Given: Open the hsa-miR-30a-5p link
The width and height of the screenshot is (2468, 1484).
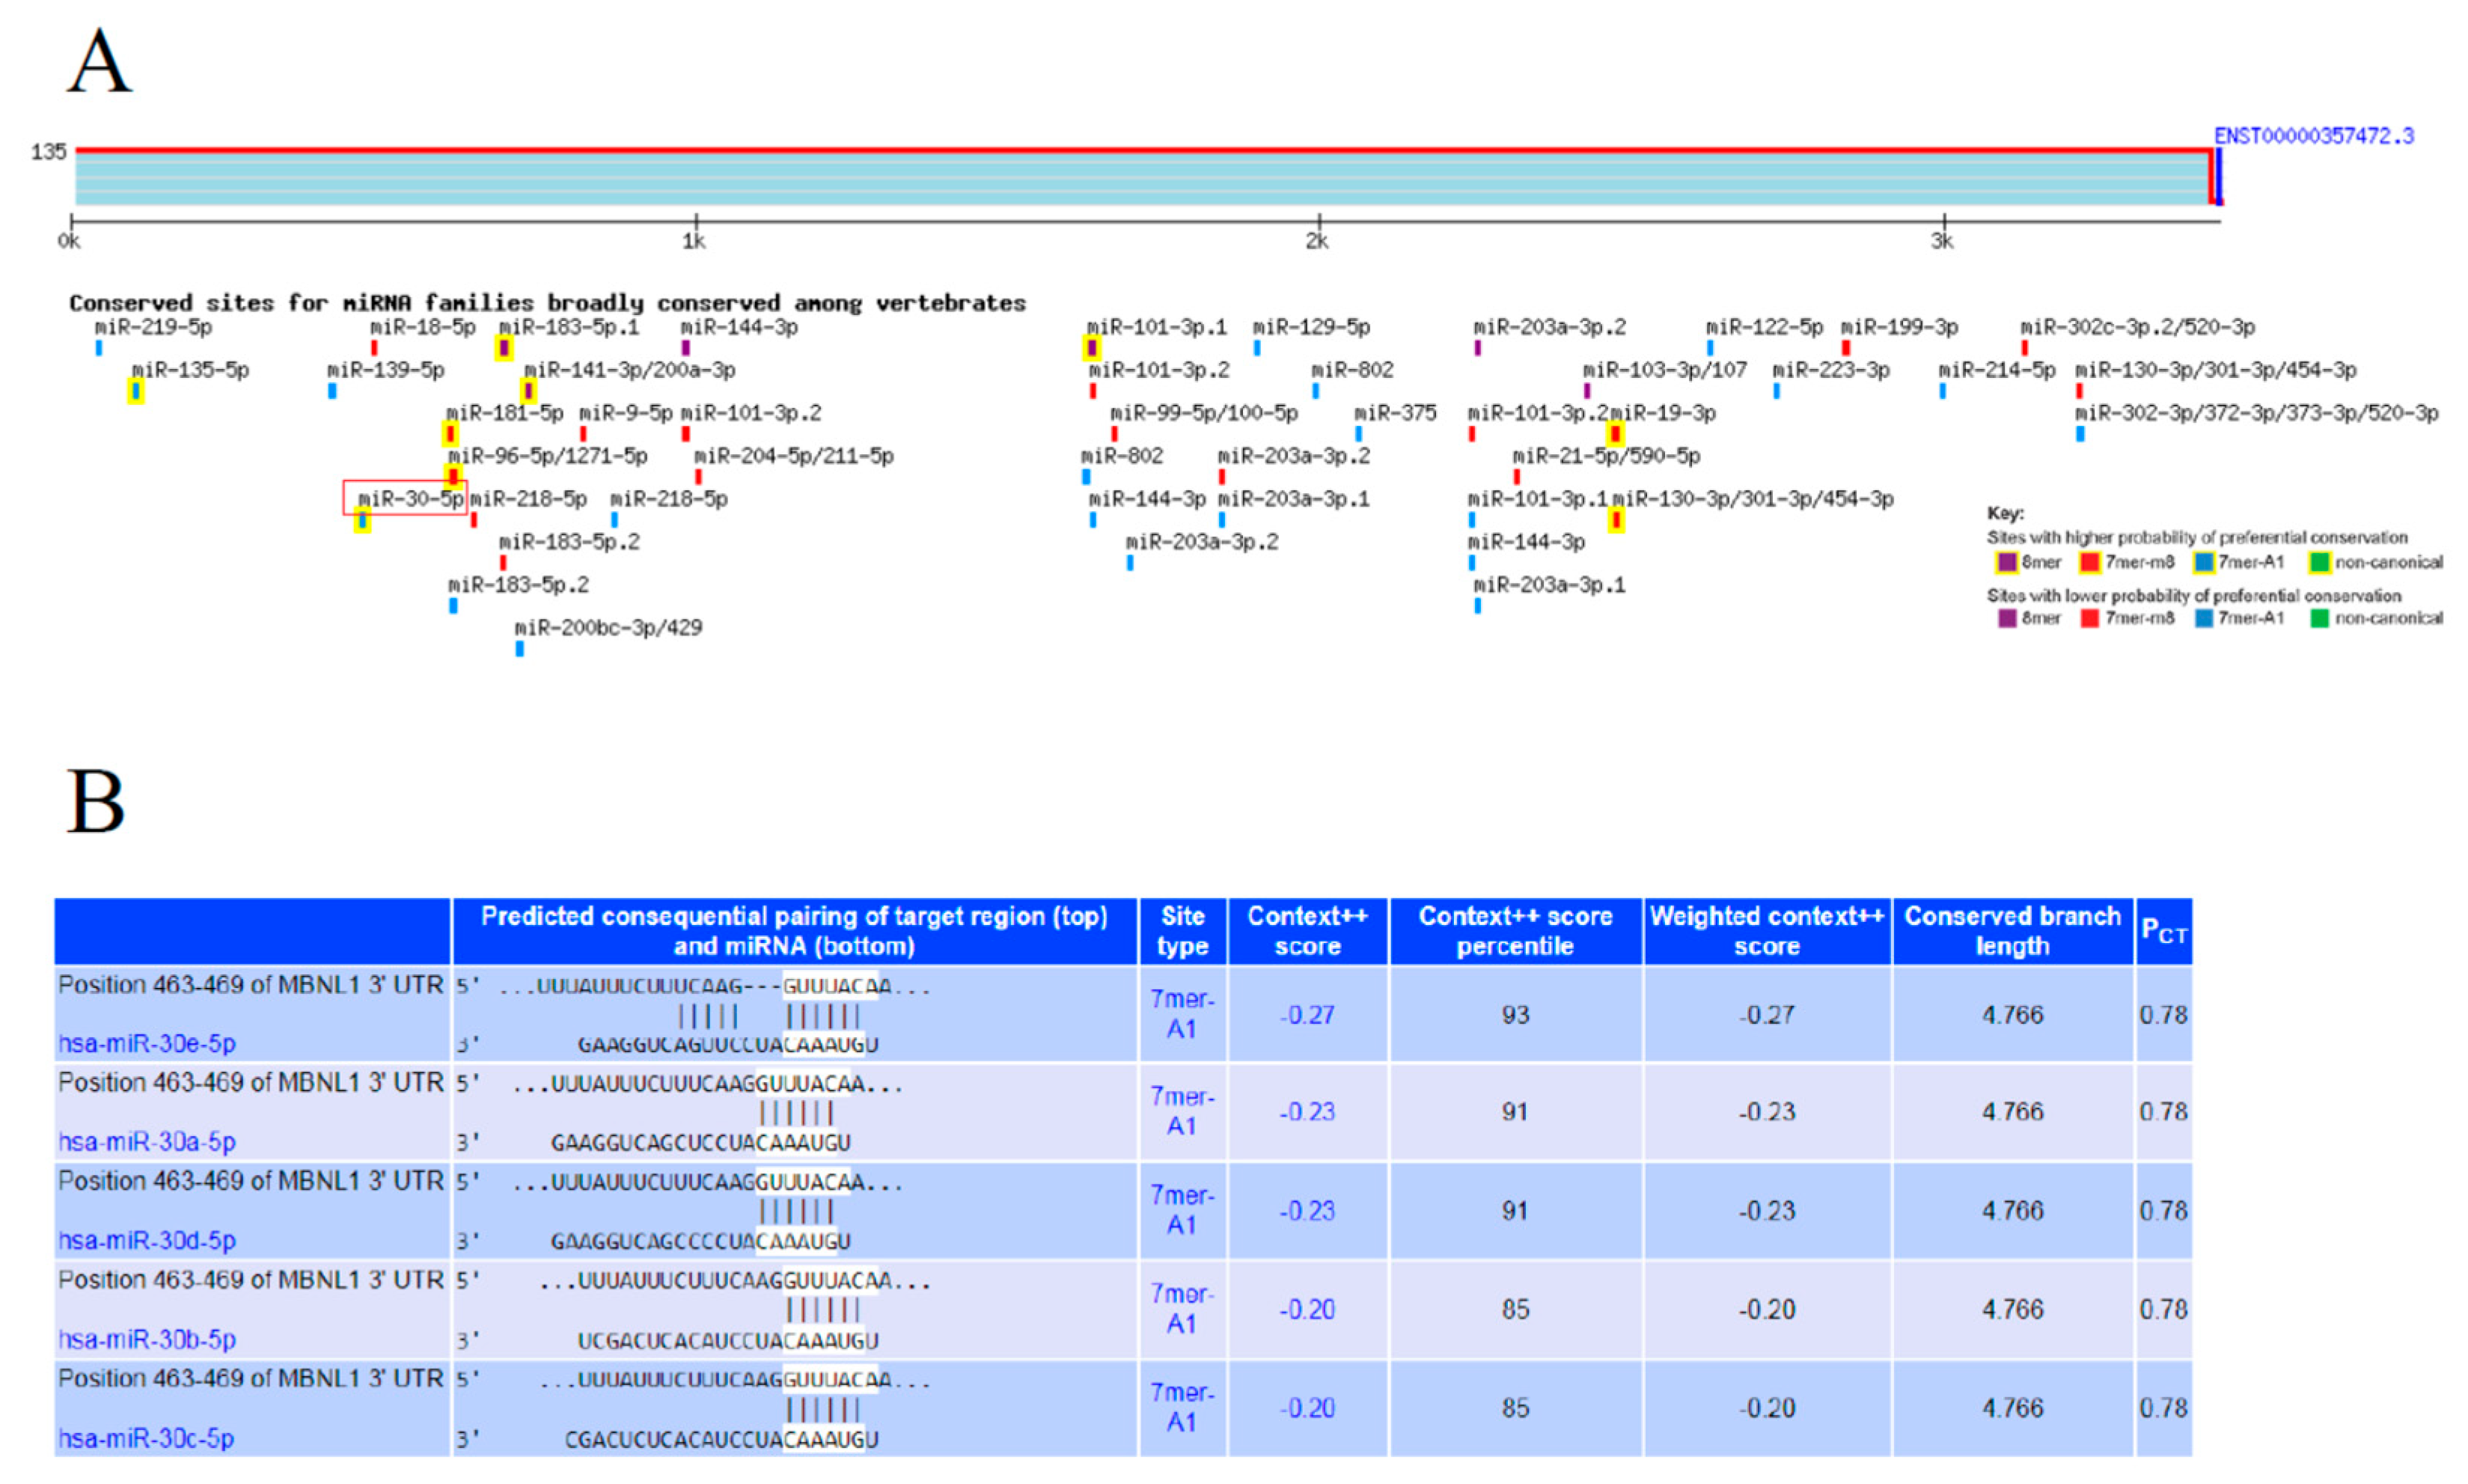Looking at the screenshot, I should tap(146, 1142).
